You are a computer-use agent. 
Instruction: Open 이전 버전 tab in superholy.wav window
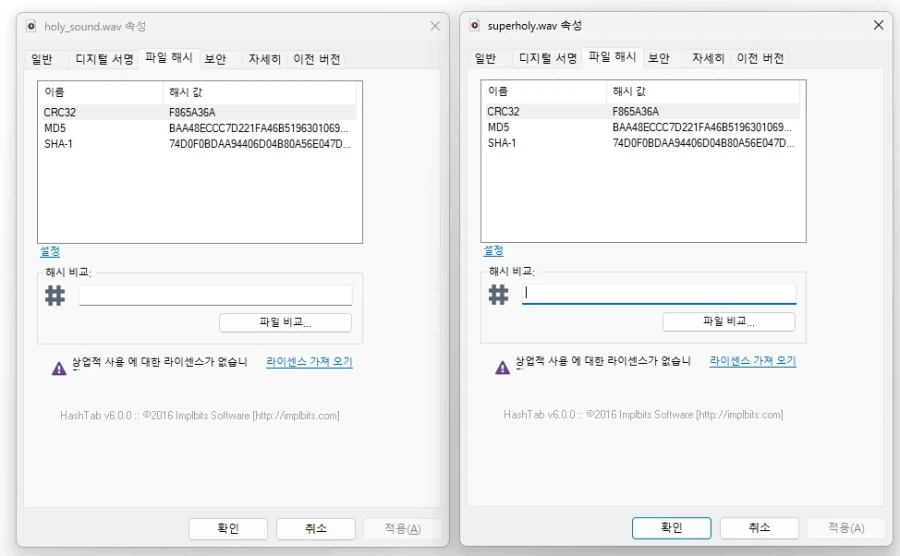point(760,58)
